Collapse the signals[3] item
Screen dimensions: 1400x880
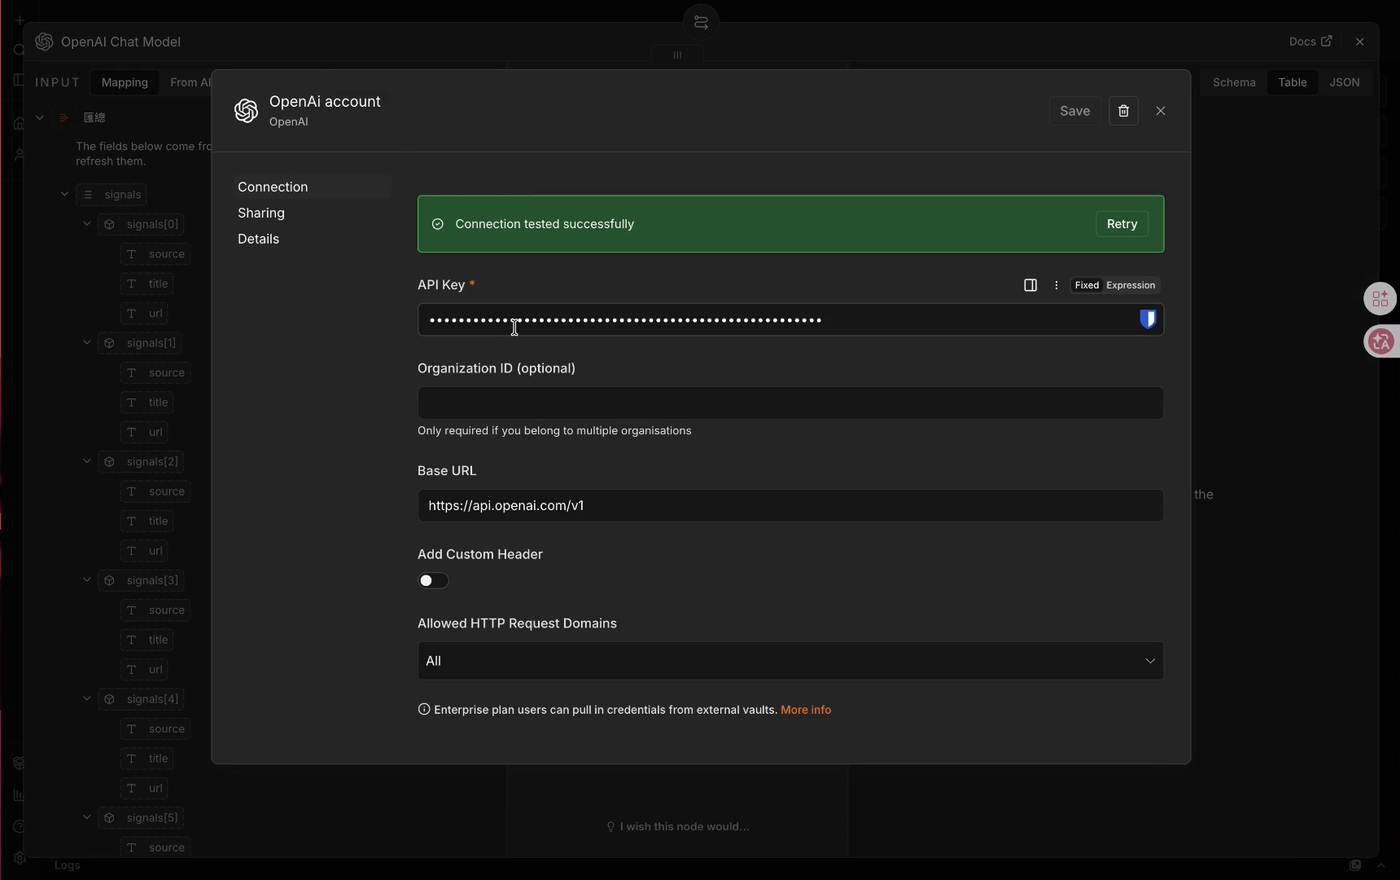coord(86,580)
